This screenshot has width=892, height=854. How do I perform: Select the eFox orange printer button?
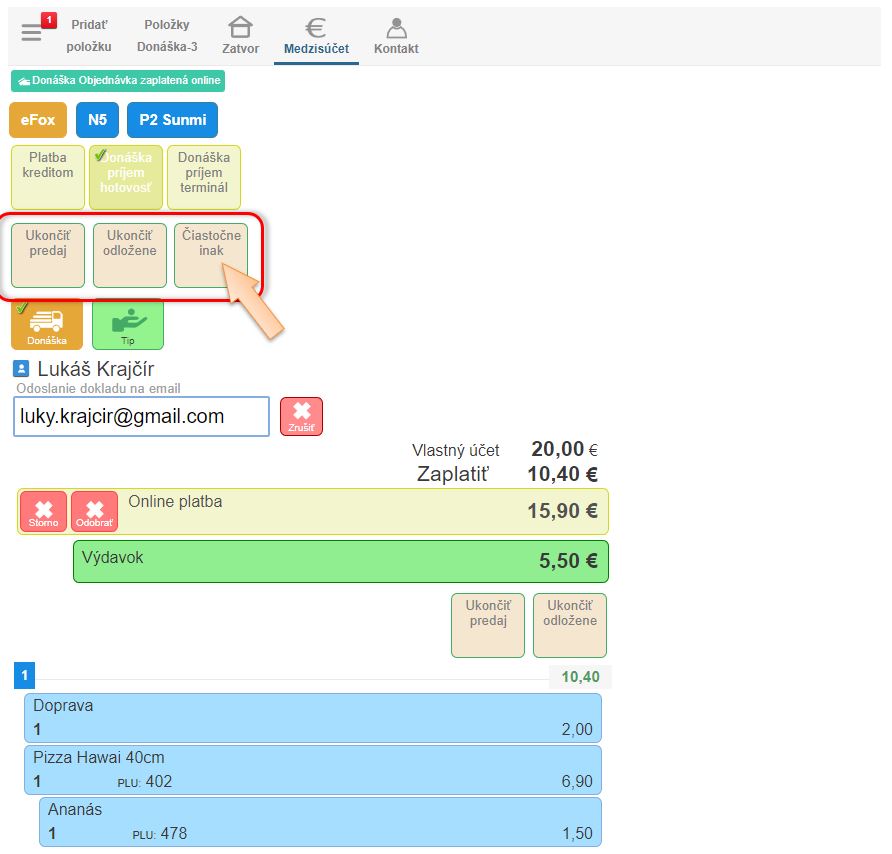click(38, 120)
